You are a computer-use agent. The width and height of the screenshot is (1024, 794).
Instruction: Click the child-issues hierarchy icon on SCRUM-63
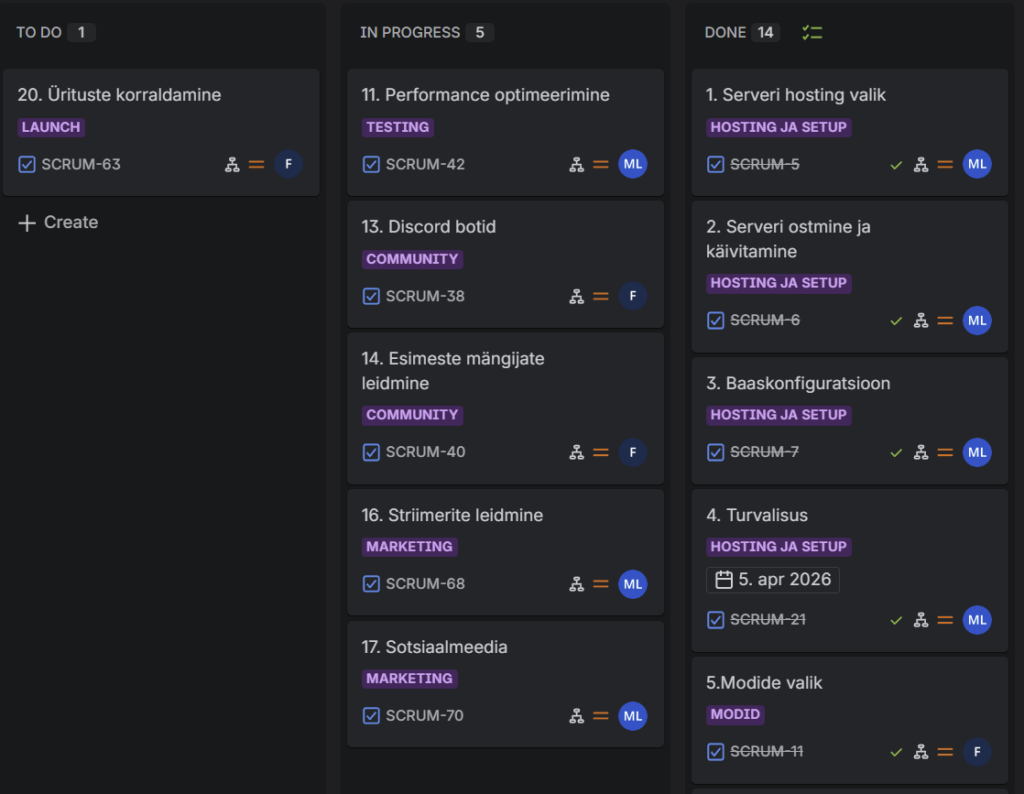(232, 164)
